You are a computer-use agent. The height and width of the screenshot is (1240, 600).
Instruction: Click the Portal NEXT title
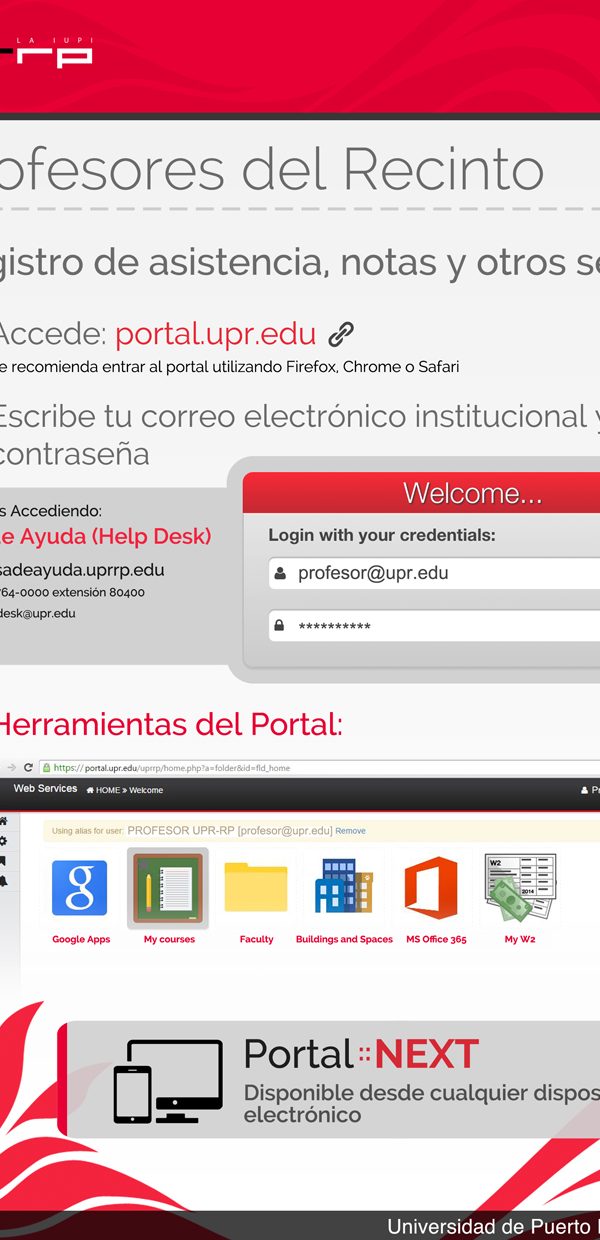(x=361, y=1055)
